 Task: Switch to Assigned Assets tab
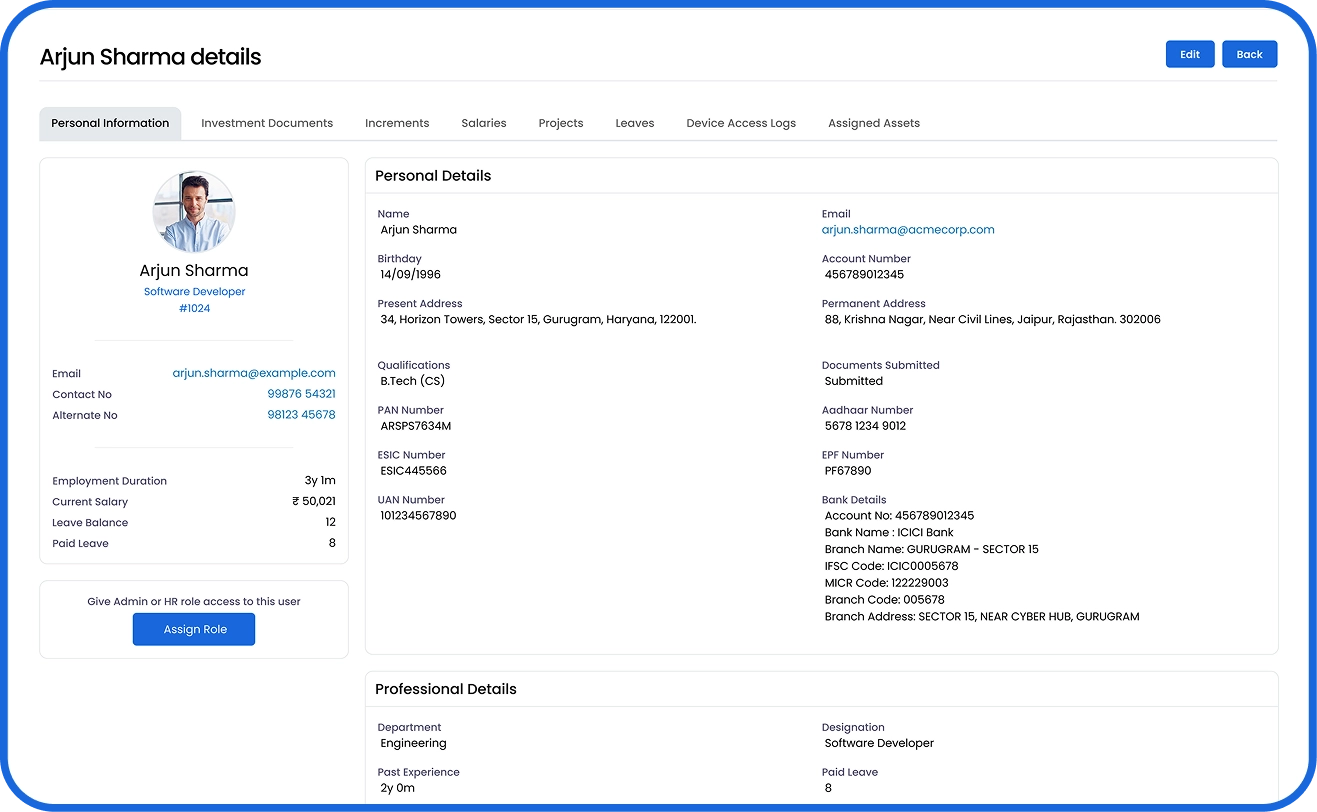[x=874, y=123]
